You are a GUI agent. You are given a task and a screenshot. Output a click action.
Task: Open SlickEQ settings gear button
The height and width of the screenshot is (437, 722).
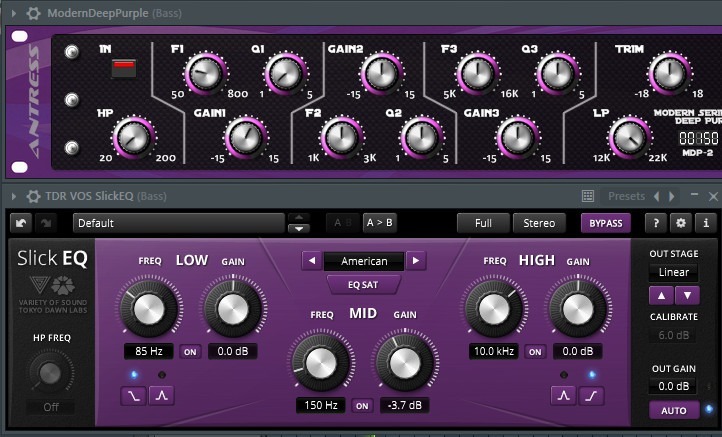(681, 223)
